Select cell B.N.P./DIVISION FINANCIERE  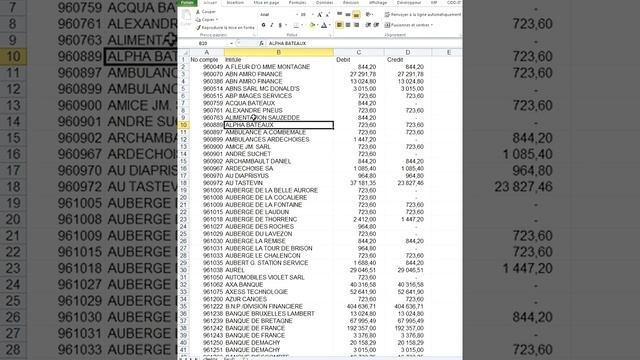(x=279, y=306)
